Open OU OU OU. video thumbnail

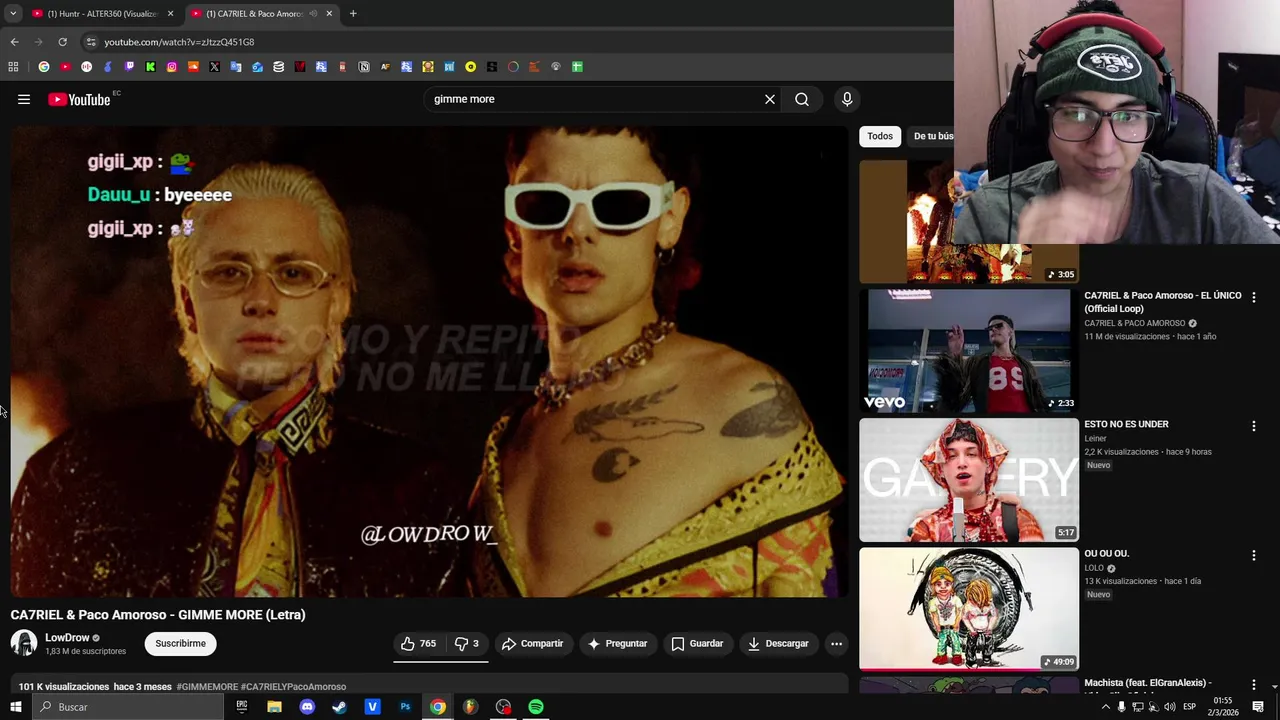point(969,609)
